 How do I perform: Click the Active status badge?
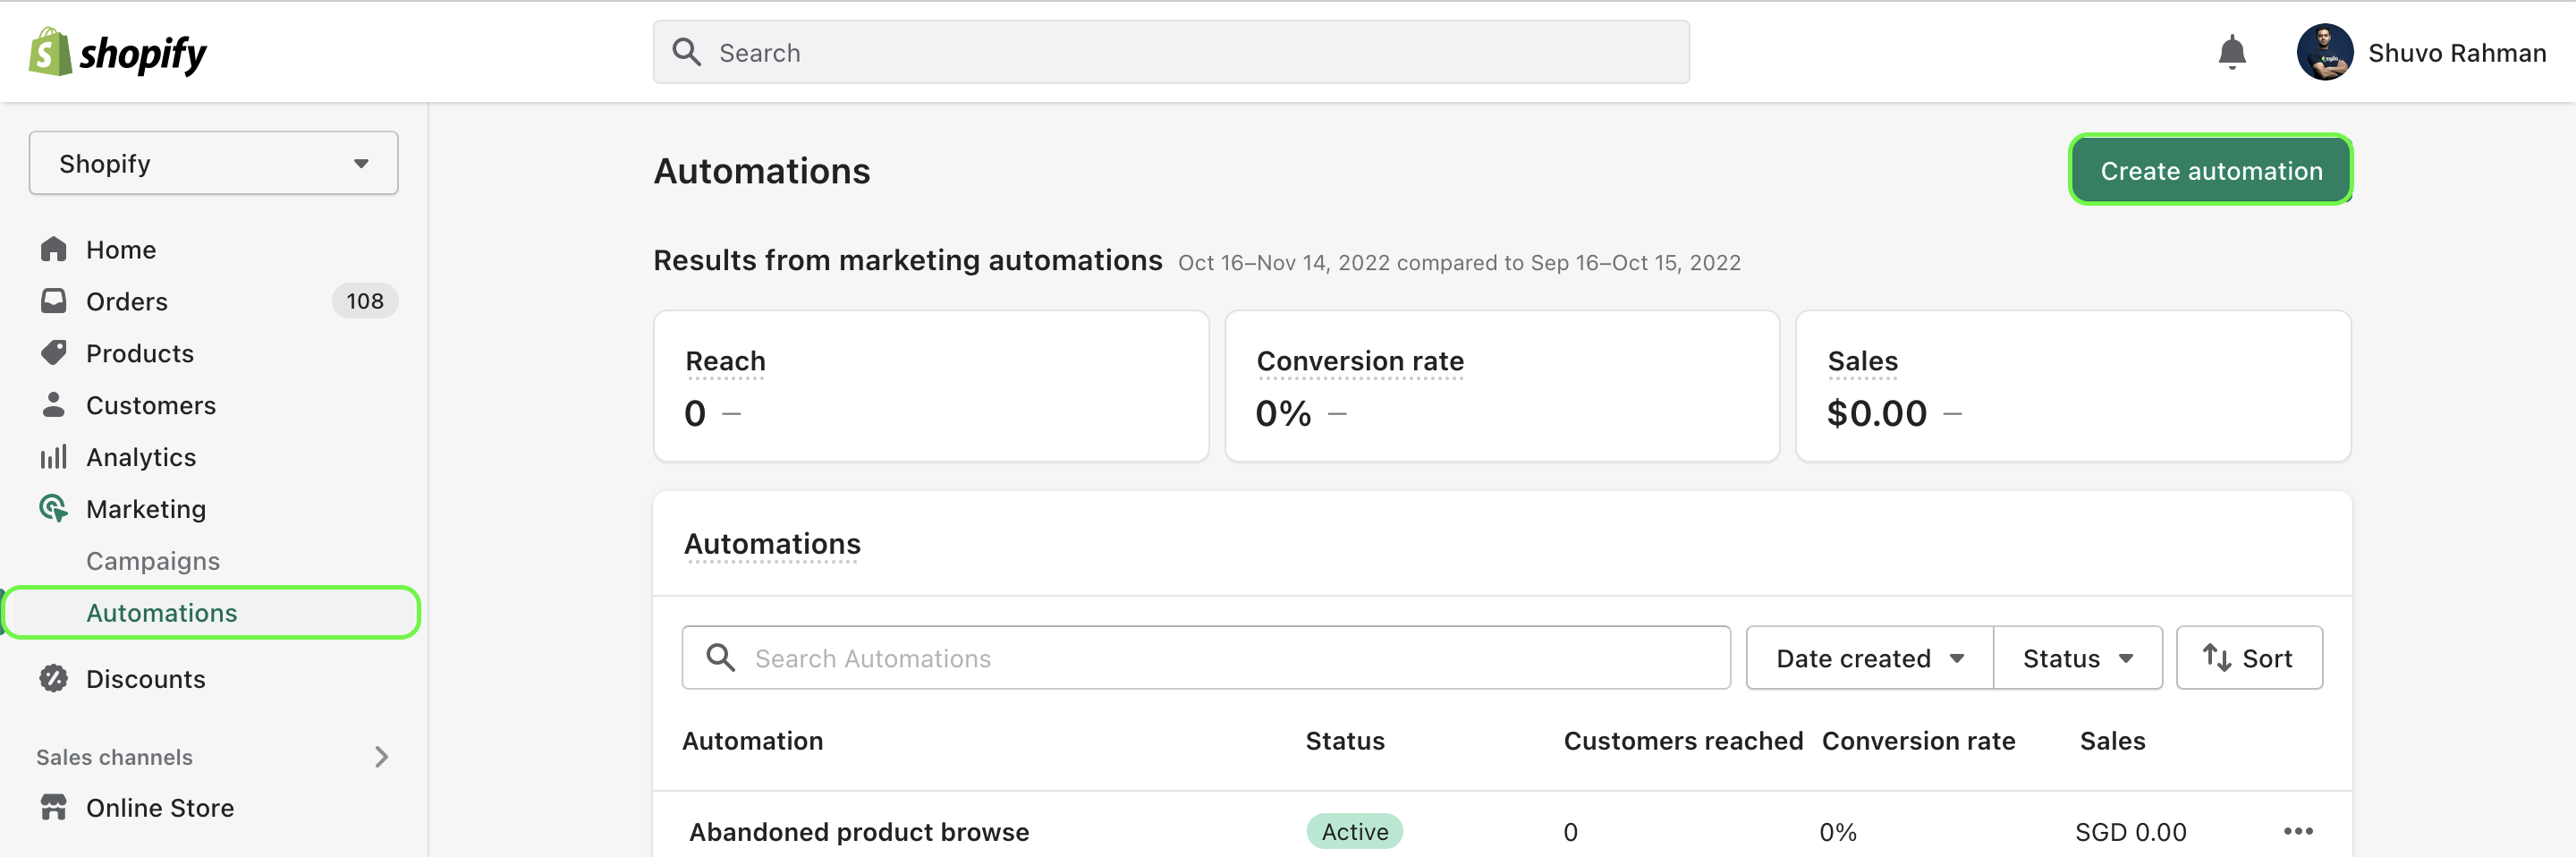[1355, 831]
